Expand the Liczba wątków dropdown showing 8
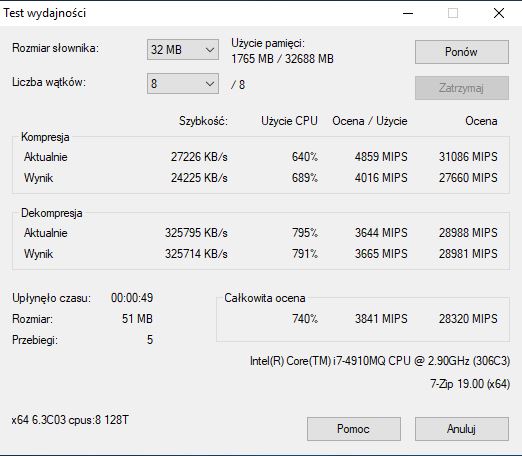 click(183, 84)
